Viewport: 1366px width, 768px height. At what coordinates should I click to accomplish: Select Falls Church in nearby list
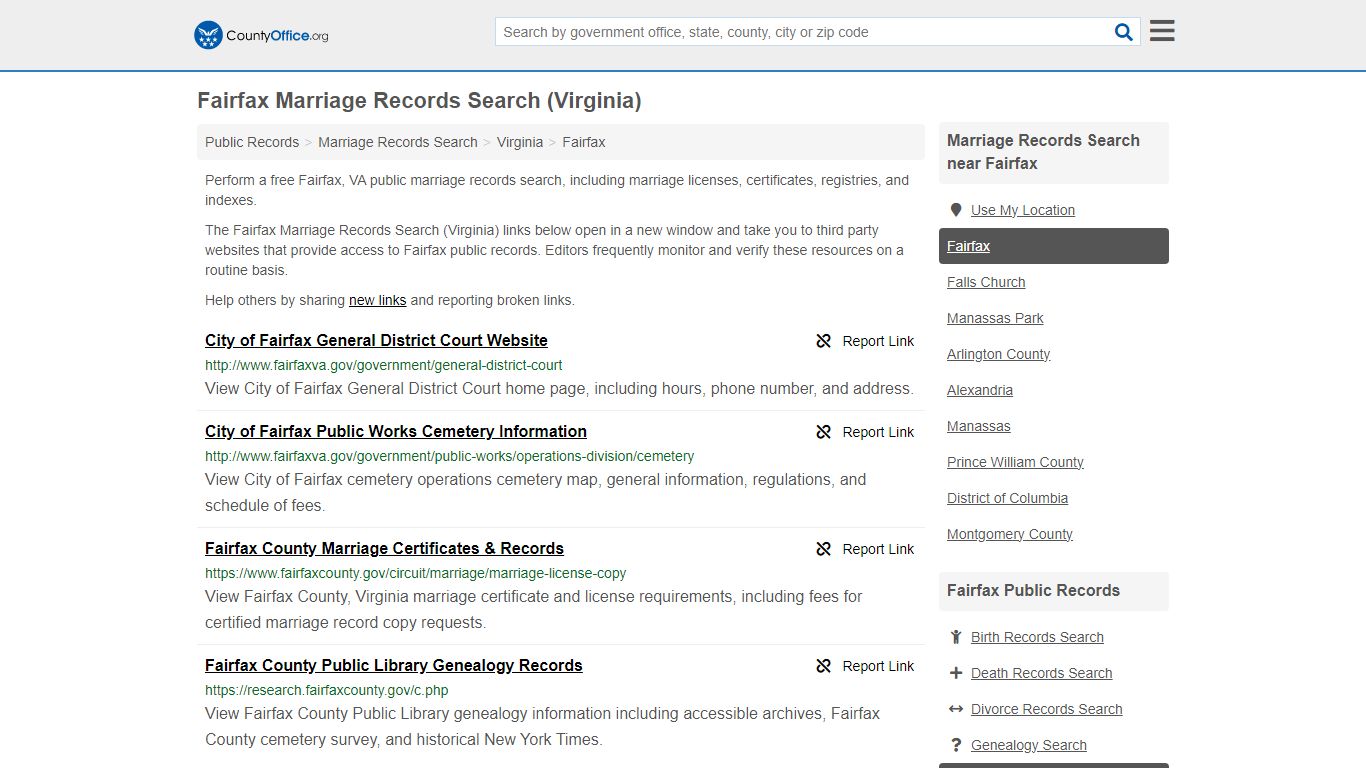tap(986, 282)
